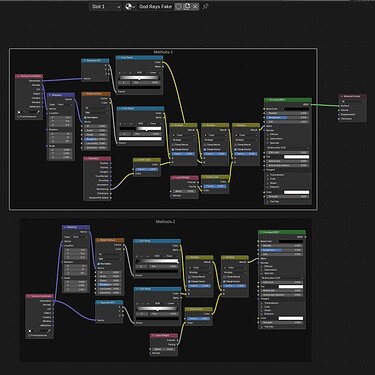The width and height of the screenshot is (375, 375).
Task: Click the God Rays Fake material name field
Action: 155,6
